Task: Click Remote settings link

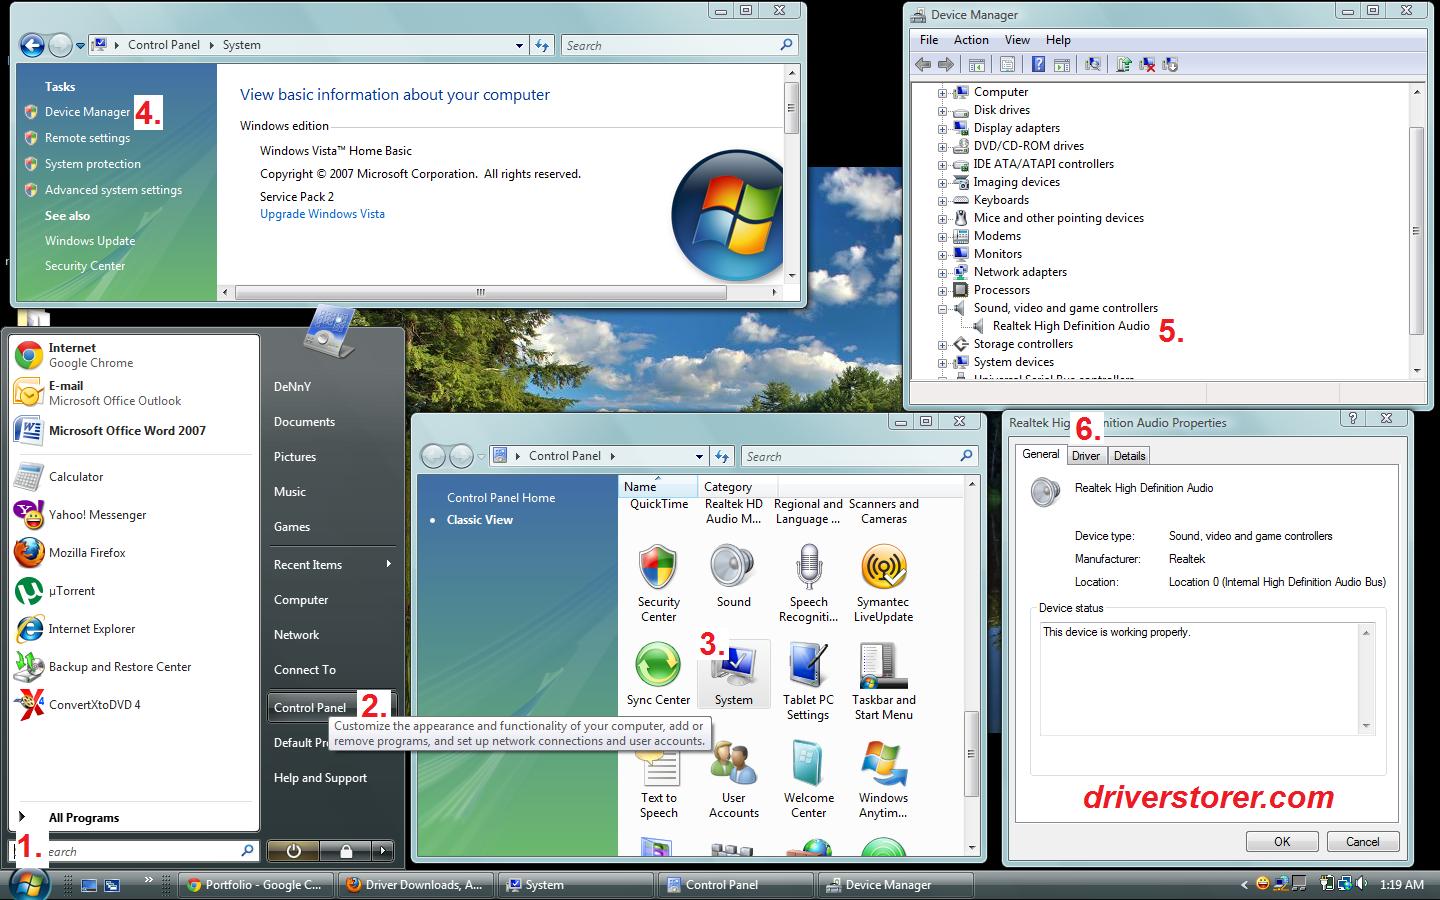Action: pyautogui.click(x=87, y=138)
